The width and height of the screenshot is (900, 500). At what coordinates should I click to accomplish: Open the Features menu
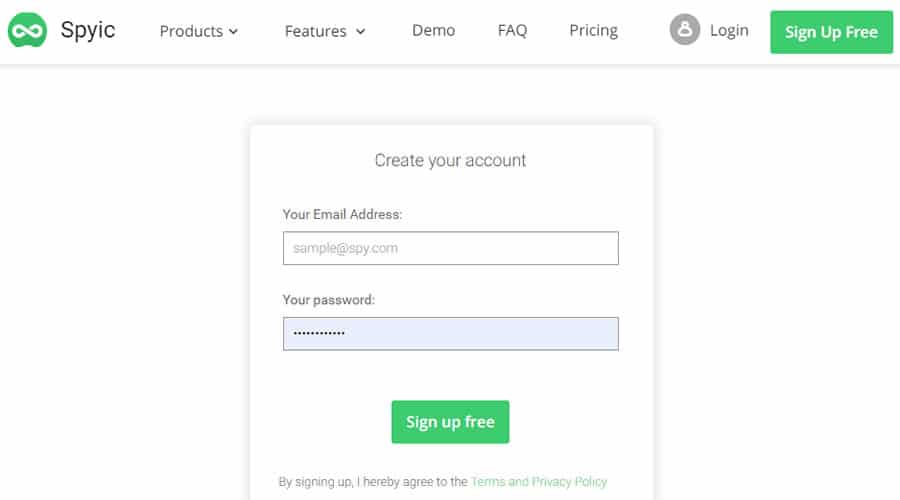pyautogui.click(x=315, y=31)
